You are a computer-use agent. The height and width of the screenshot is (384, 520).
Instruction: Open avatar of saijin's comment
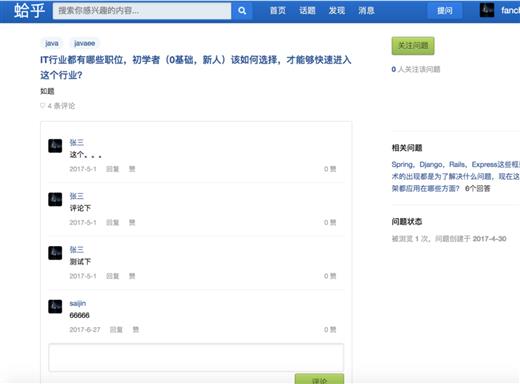coord(55,306)
